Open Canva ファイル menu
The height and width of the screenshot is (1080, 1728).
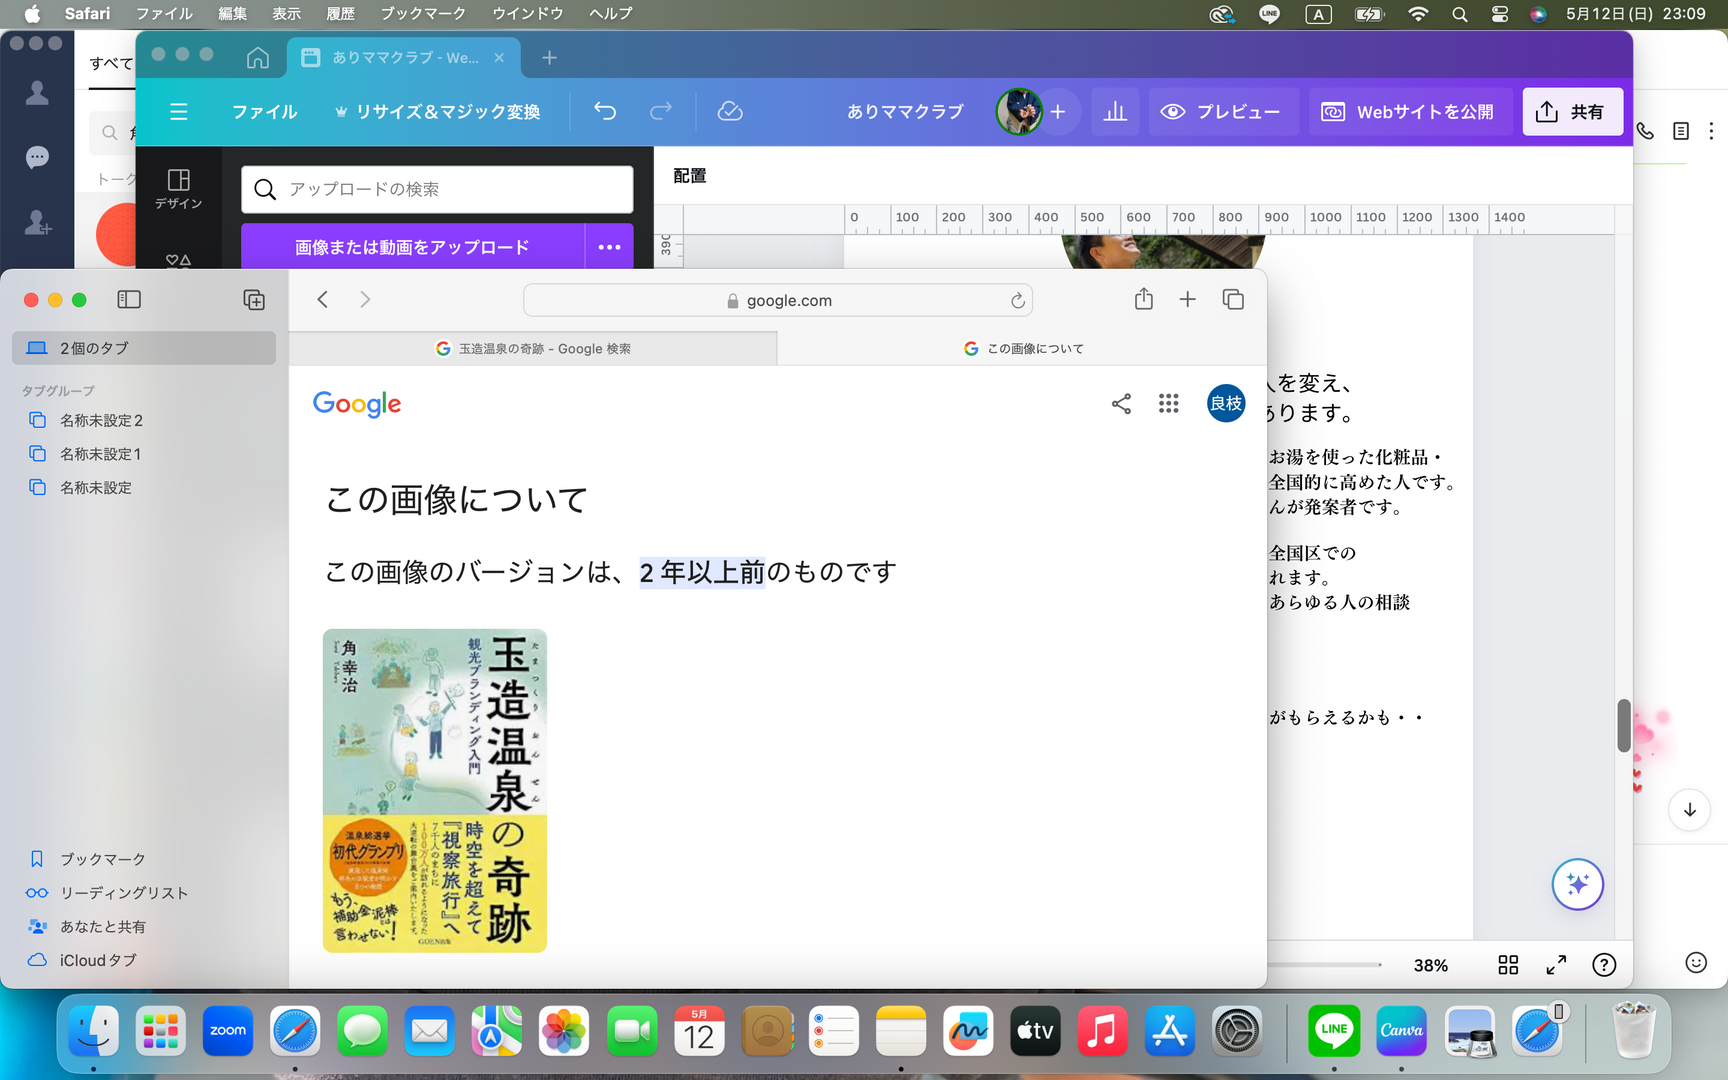[264, 112]
